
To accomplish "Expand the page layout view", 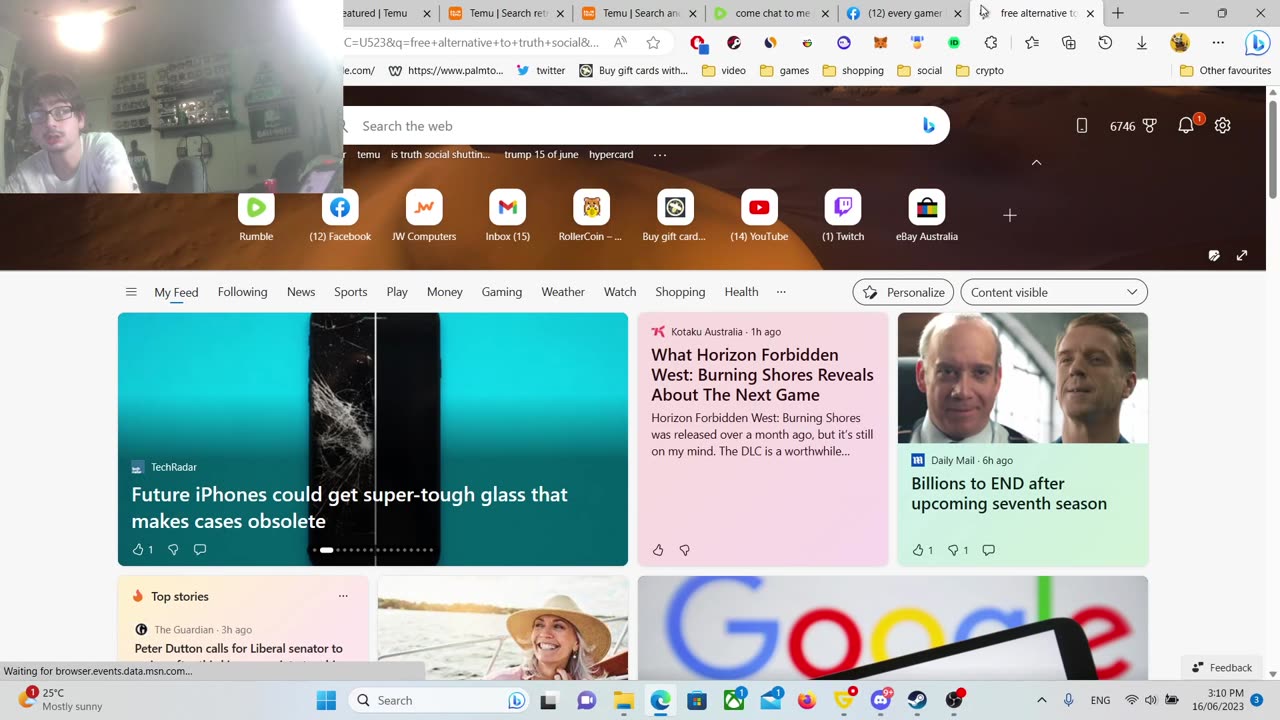I will coord(1242,255).
